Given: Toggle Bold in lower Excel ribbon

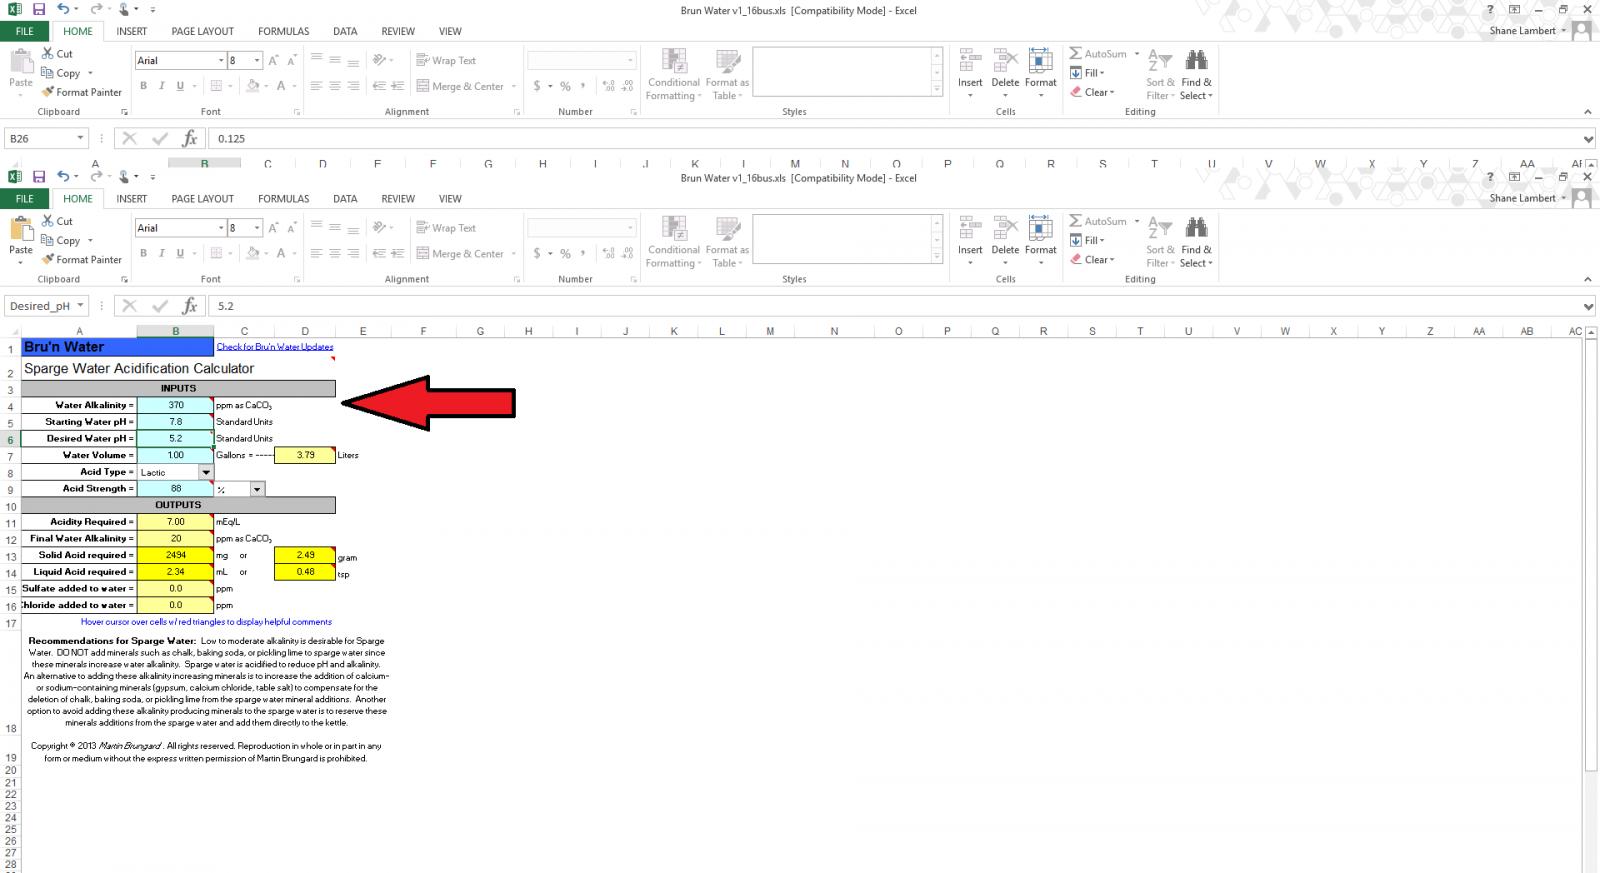Looking at the screenshot, I should click(143, 254).
